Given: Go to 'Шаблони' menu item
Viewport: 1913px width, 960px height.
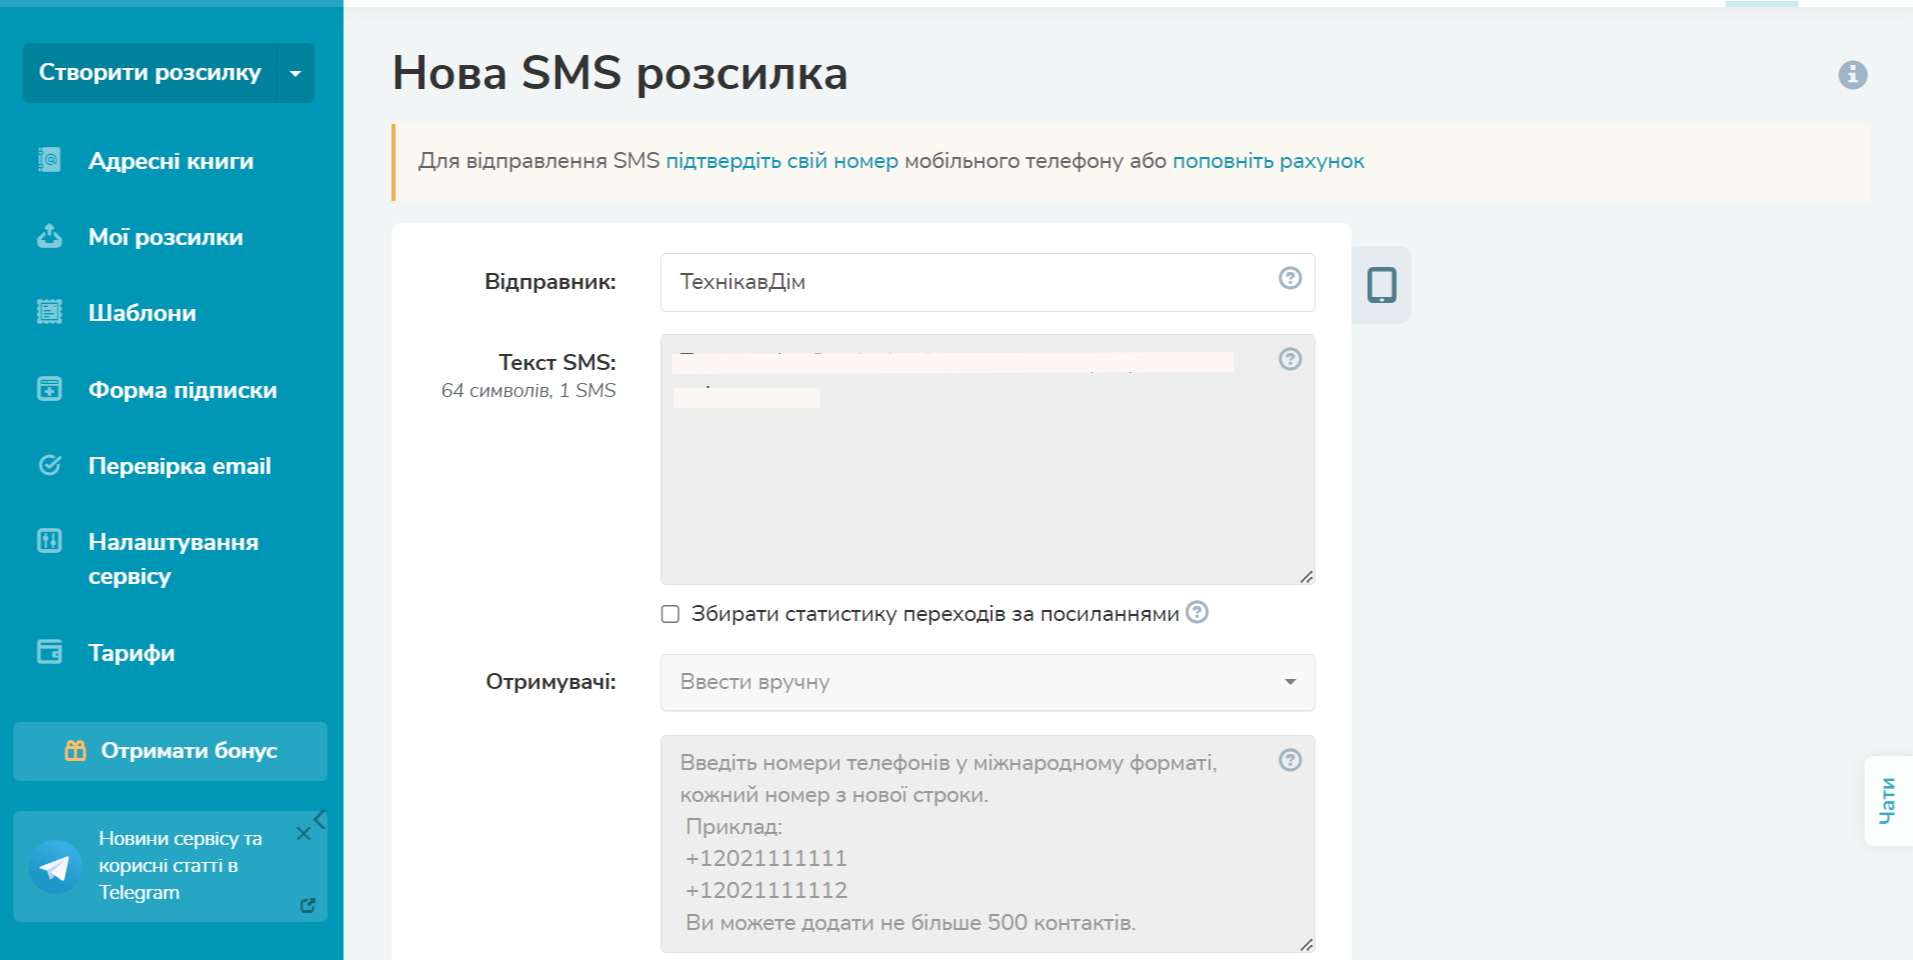Looking at the screenshot, I should [x=142, y=313].
